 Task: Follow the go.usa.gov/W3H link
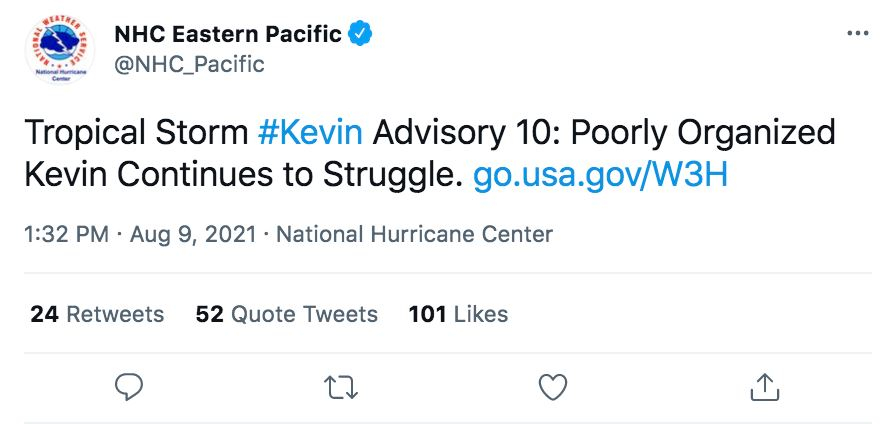point(599,175)
